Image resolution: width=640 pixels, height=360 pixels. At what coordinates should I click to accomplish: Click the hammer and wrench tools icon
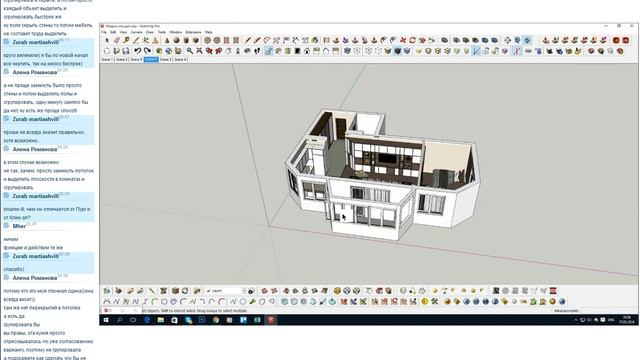pyautogui.click(x=435, y=302)
